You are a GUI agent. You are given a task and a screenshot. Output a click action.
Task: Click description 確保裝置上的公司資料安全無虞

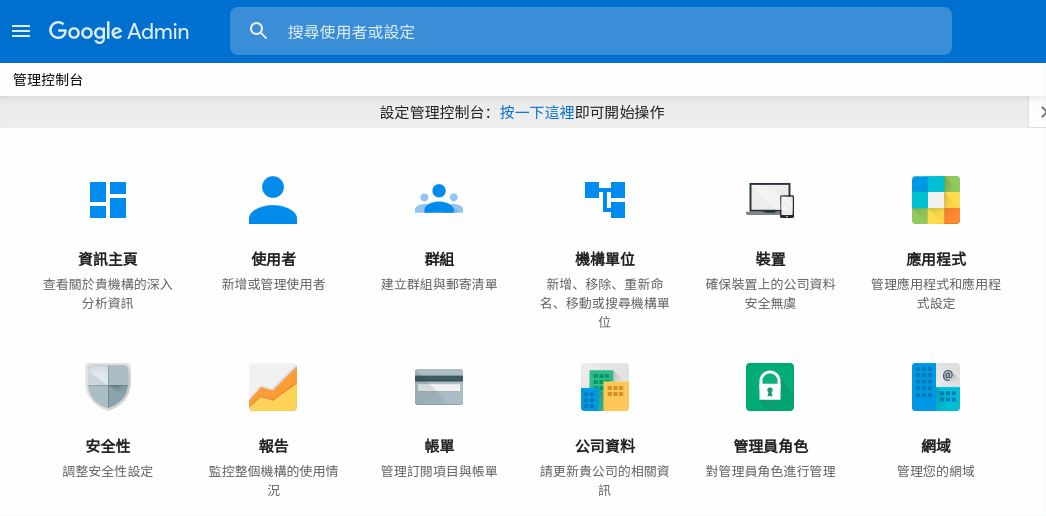770,294
